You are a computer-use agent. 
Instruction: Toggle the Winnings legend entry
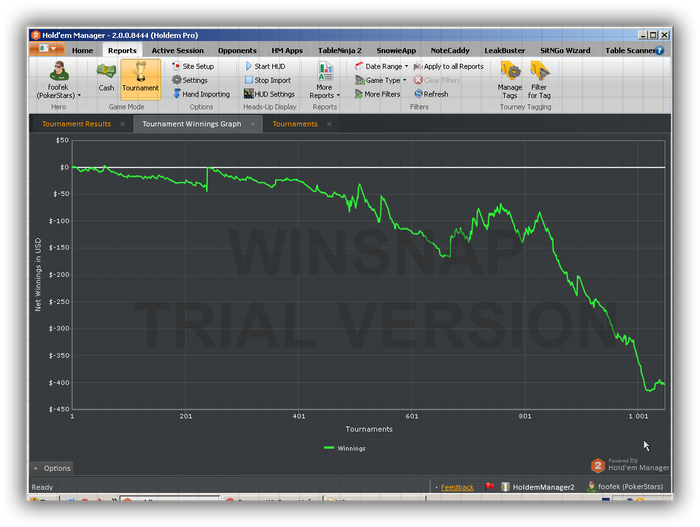point(345,448)
